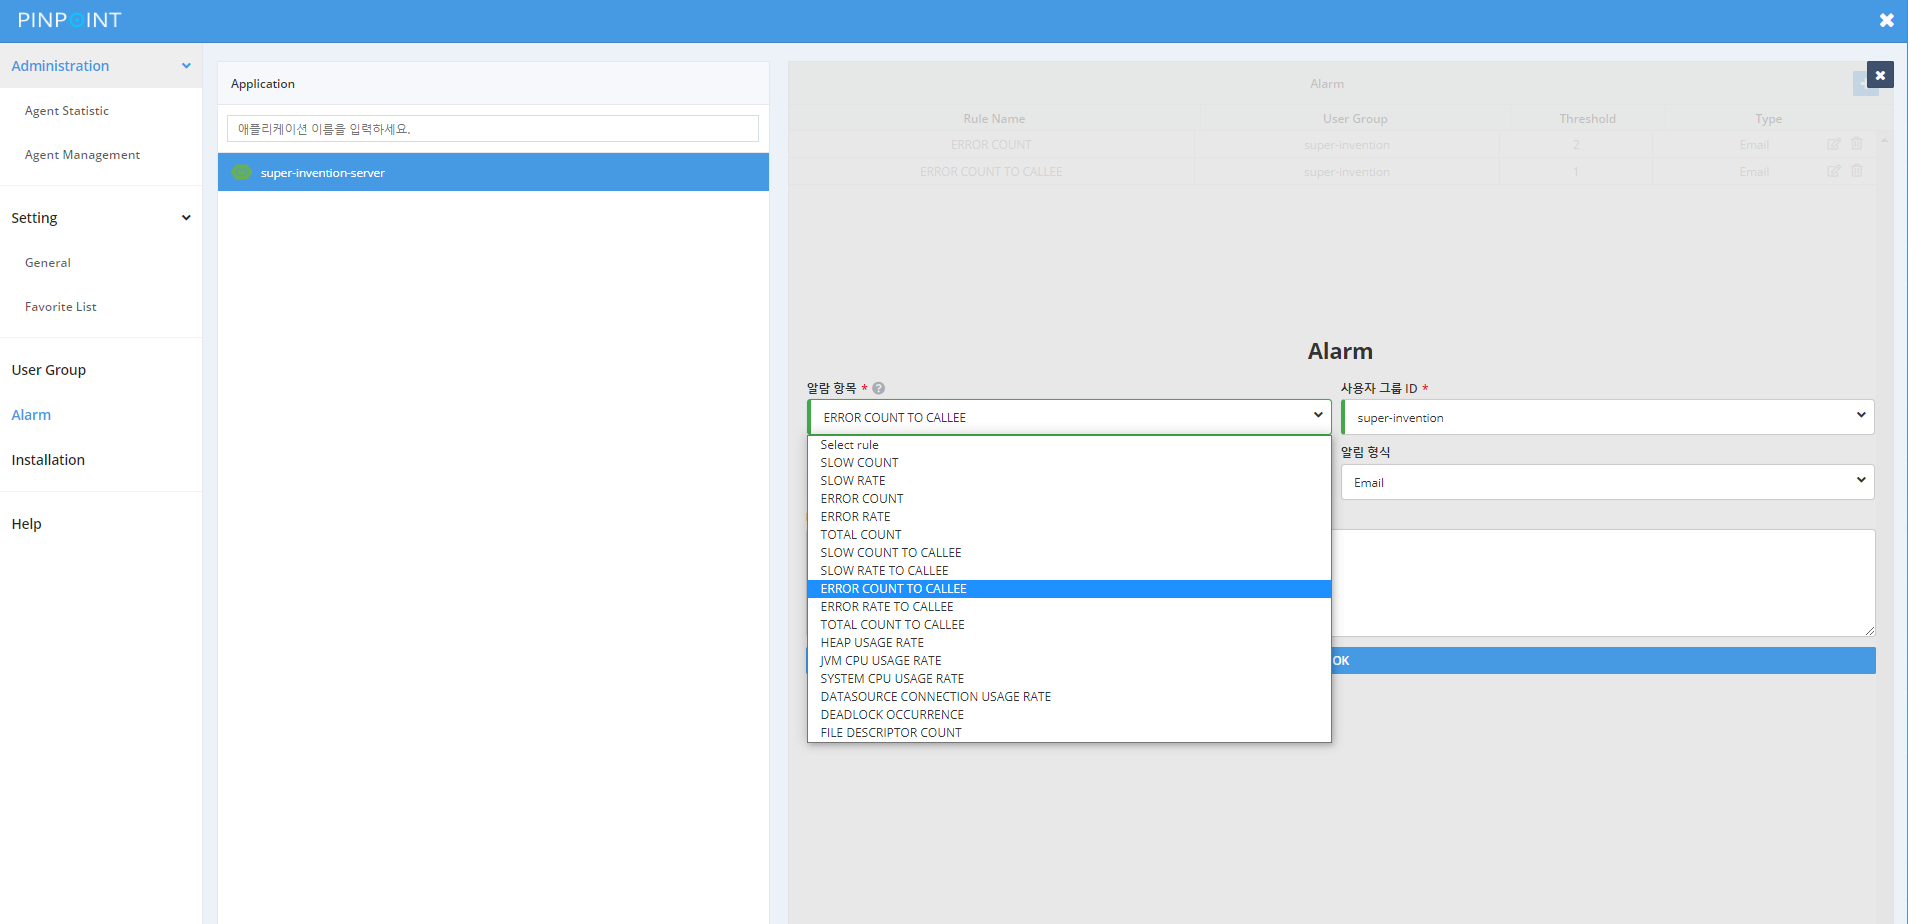The image size is (1908, 924).
Task: Click edit icon for ERROR COUNT TO CALLEE row
Action: [1833, 172]
